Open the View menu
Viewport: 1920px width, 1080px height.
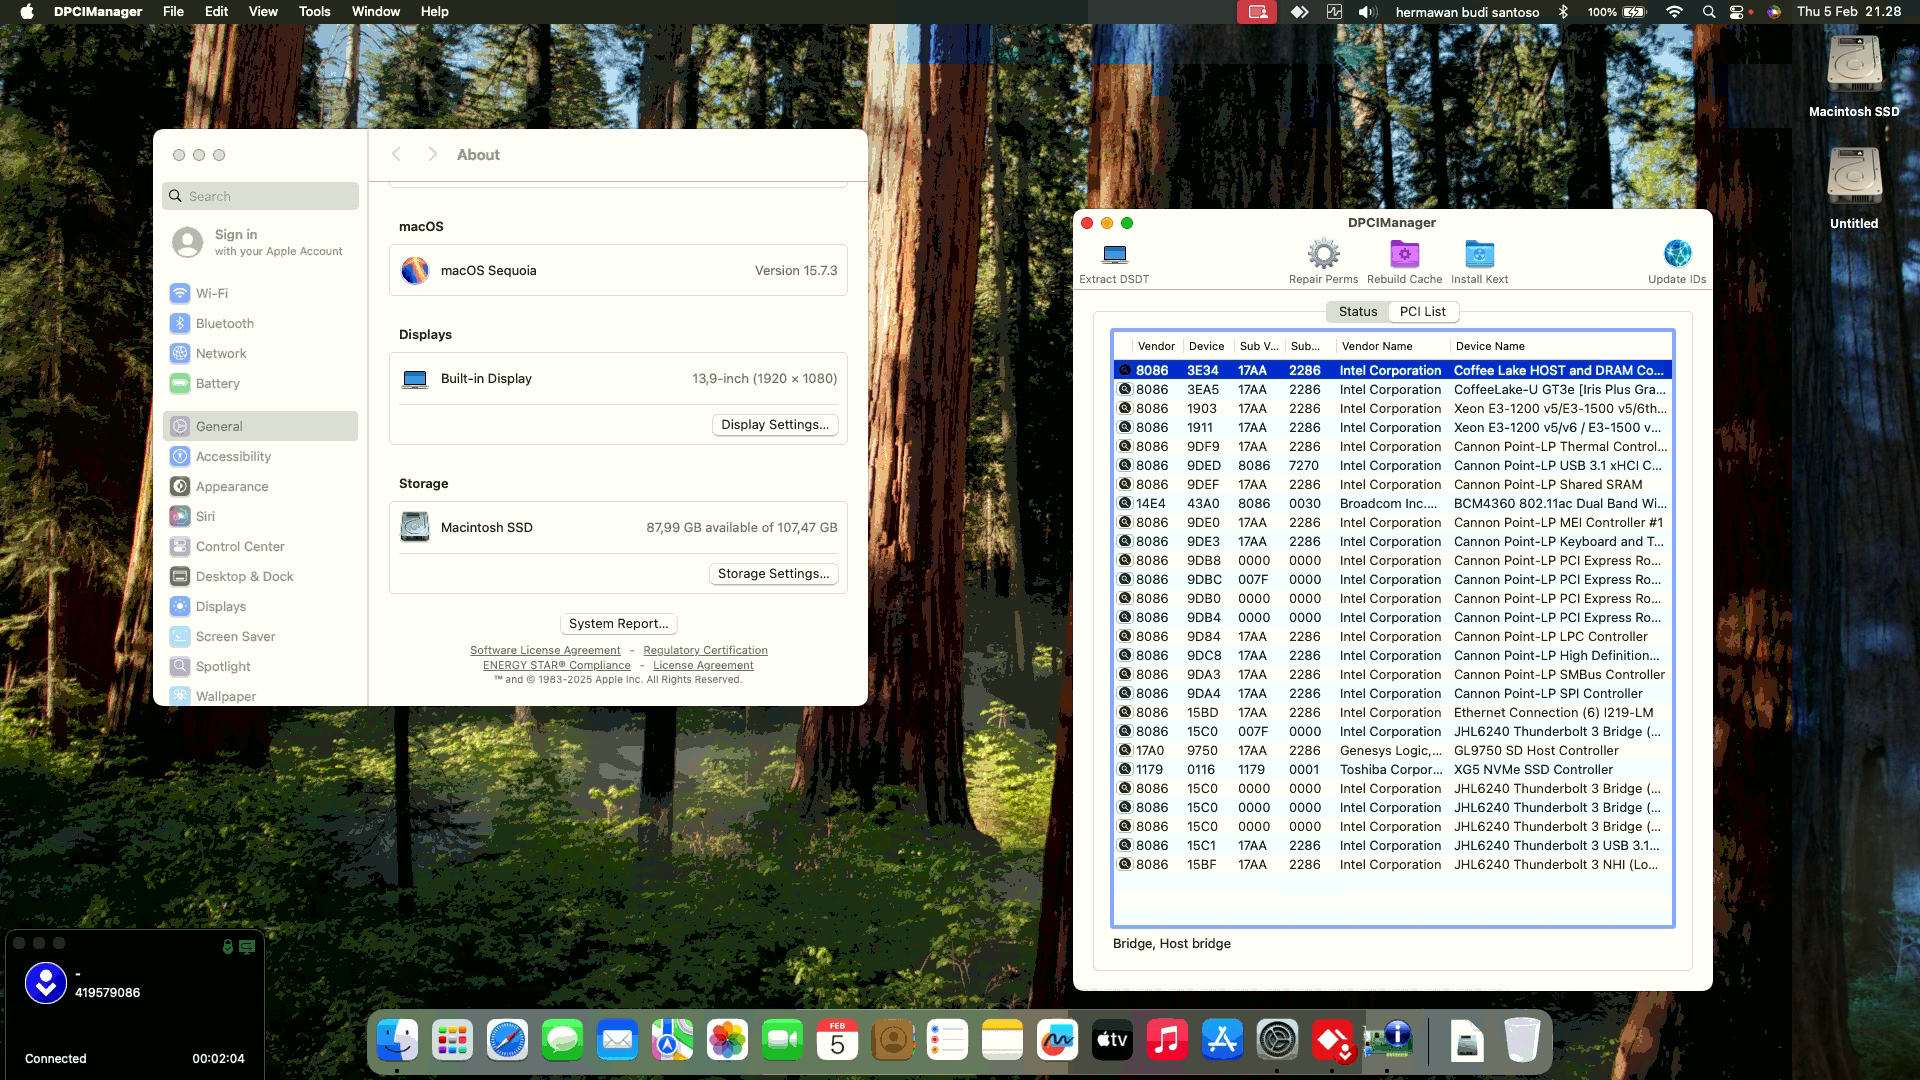click(263, 12)
